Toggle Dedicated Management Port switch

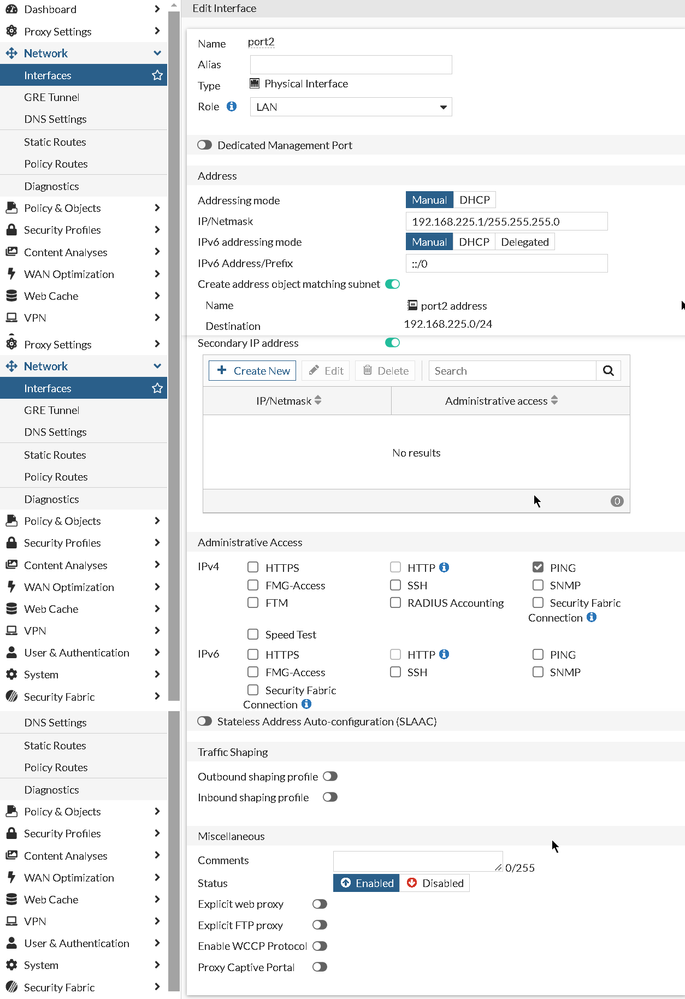pyautogui.click(x=205, y=146)
